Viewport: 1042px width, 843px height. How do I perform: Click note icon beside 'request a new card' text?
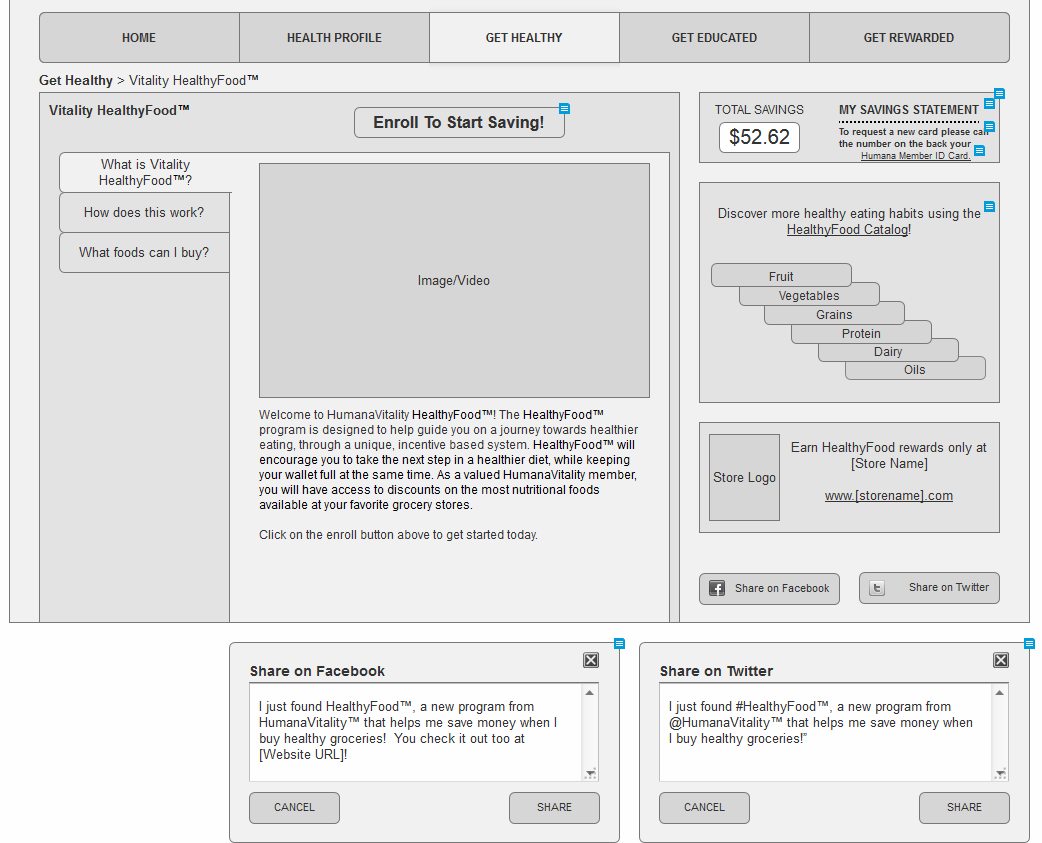(x=989, y=126)
